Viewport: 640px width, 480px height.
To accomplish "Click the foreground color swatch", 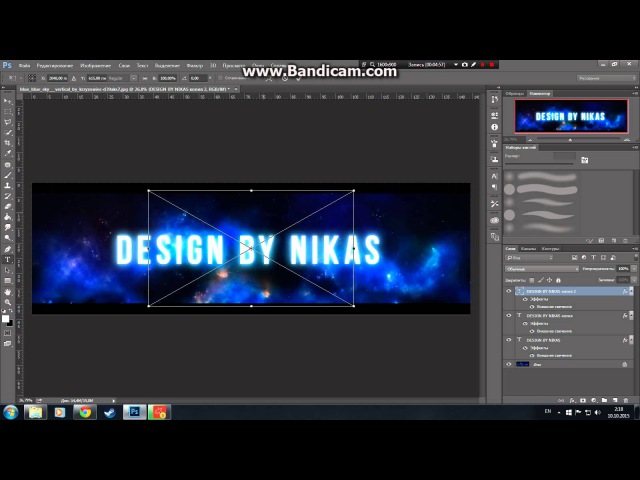I will click(5, 319).
